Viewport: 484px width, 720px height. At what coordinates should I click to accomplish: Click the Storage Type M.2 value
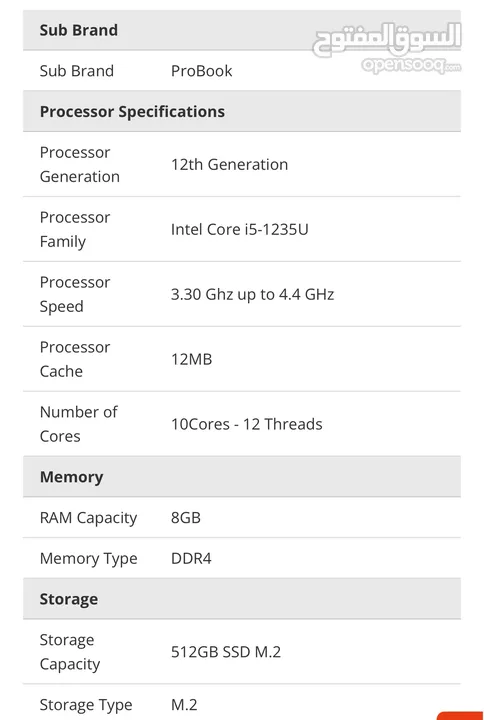184,704
